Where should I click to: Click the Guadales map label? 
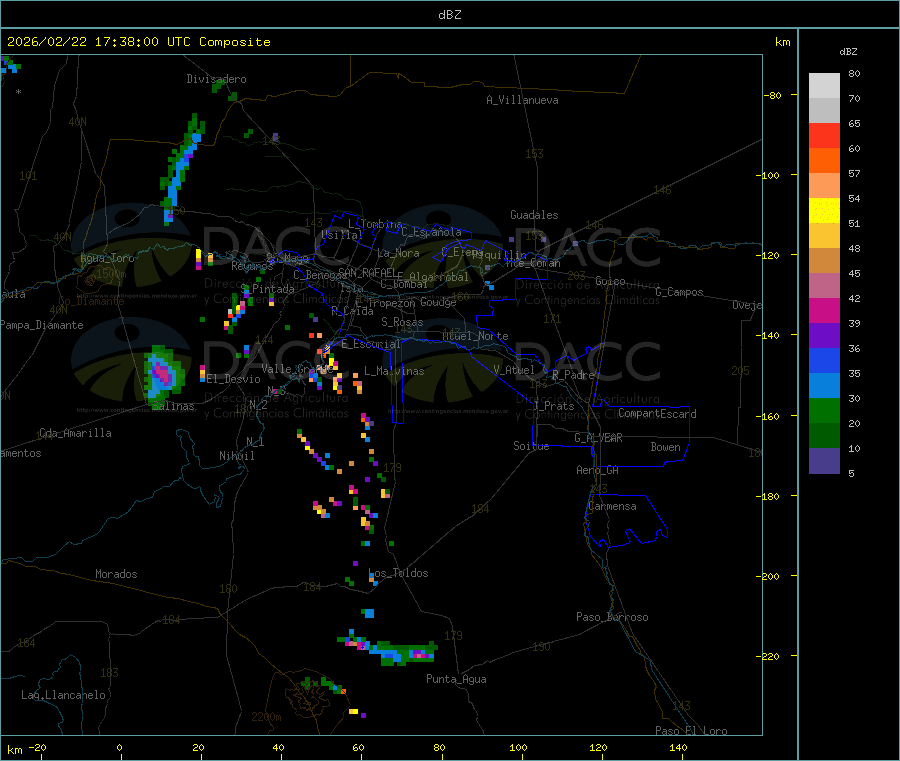coord(534,215)
